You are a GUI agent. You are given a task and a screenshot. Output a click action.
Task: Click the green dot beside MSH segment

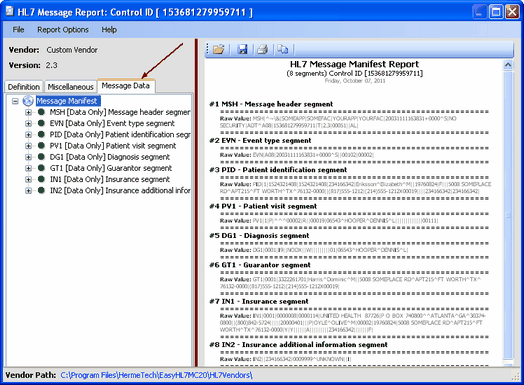41,112
